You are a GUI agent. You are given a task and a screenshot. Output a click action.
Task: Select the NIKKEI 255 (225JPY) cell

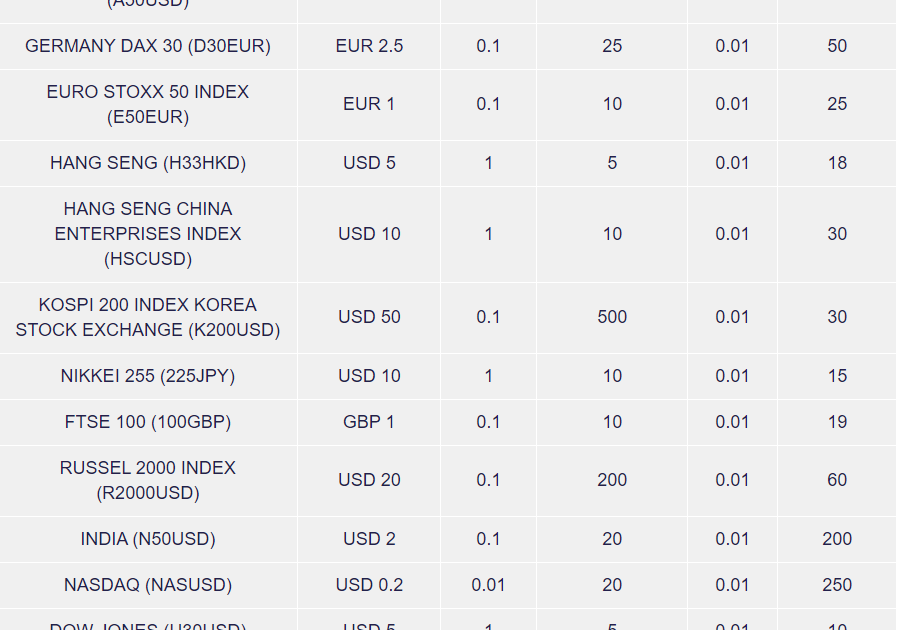click(148, 376)
